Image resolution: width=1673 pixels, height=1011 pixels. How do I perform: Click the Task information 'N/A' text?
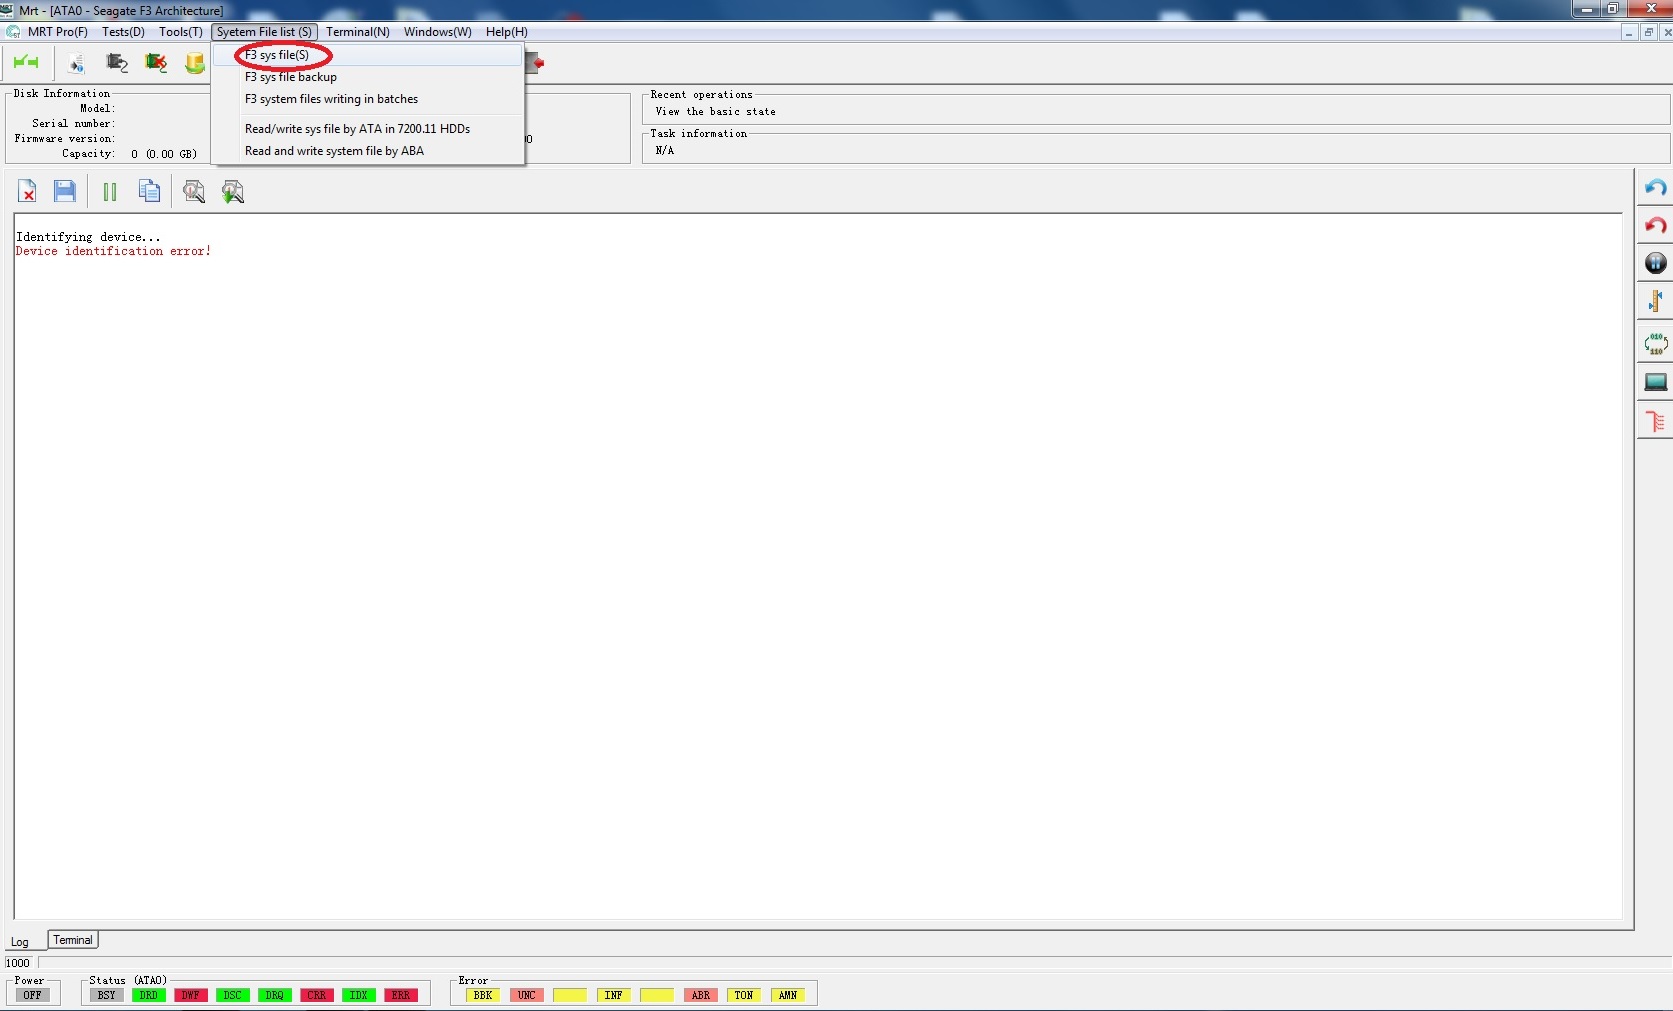[665, 150]
